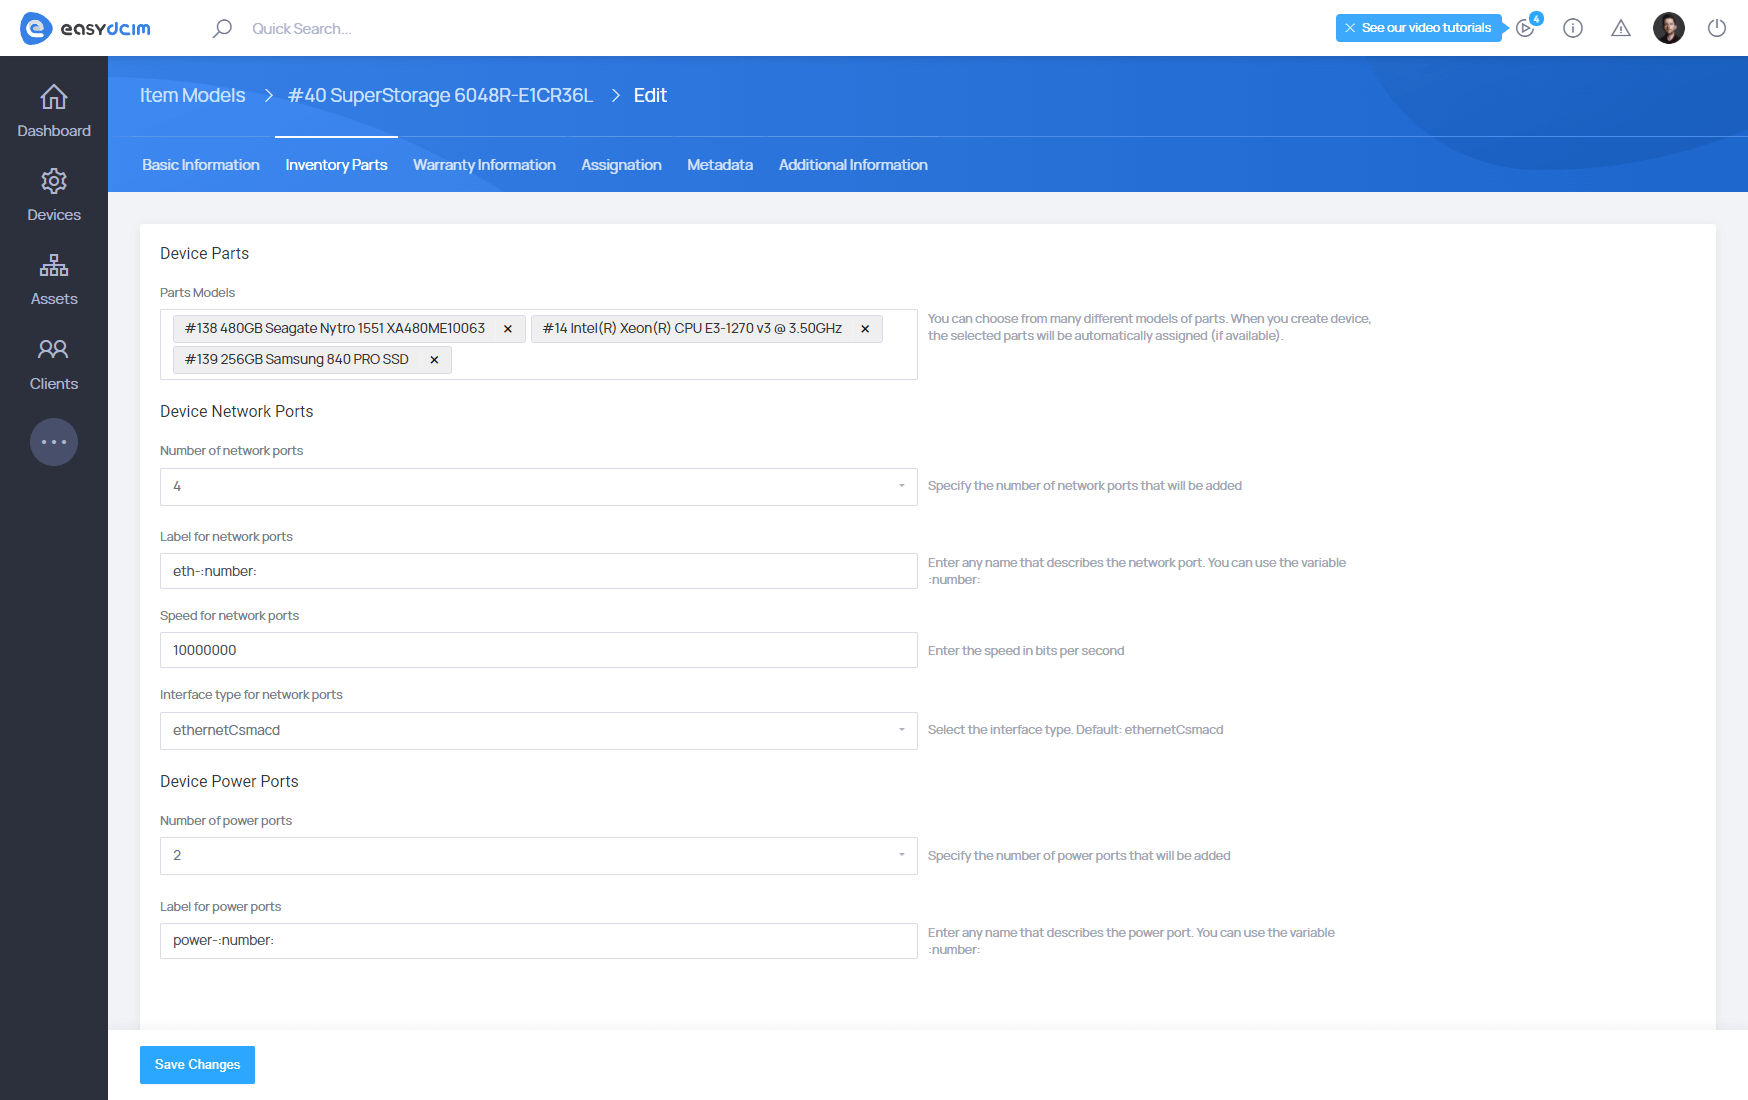Viewport: 1748px width, 1100px height.
Task: Open the Number of power ports dropdown
Action: pyautogui.click(x=538, y=856)
